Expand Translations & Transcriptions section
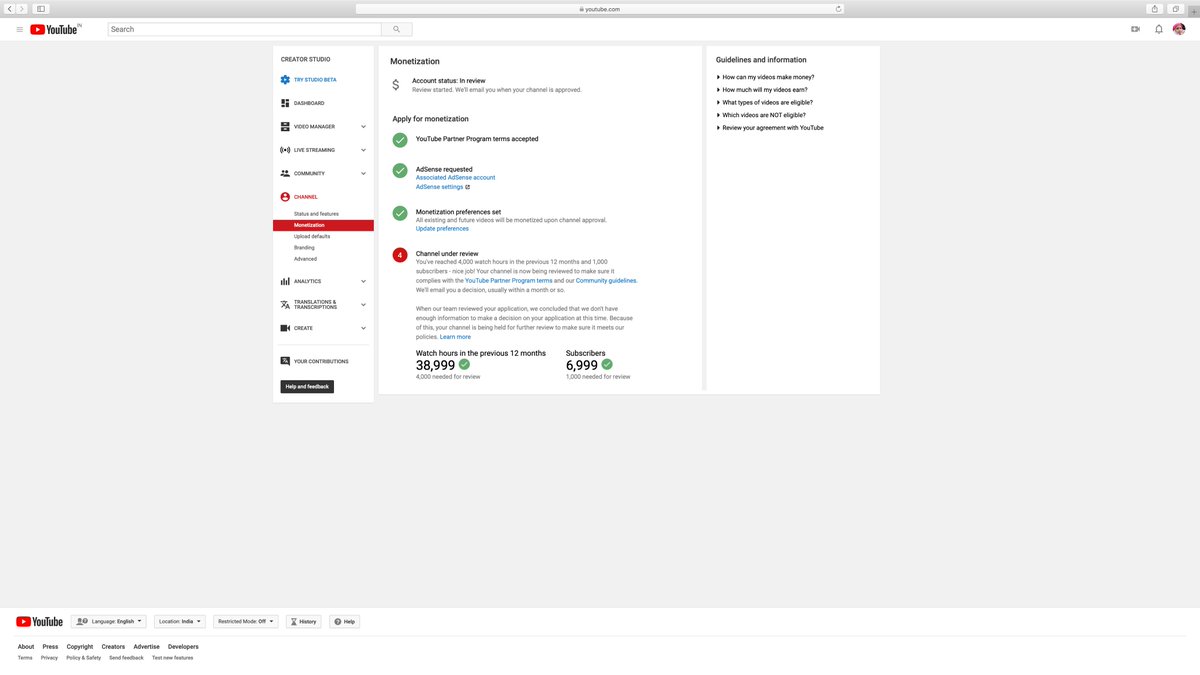Viewport: 1200px width, 675px height. tap(363, 305)
